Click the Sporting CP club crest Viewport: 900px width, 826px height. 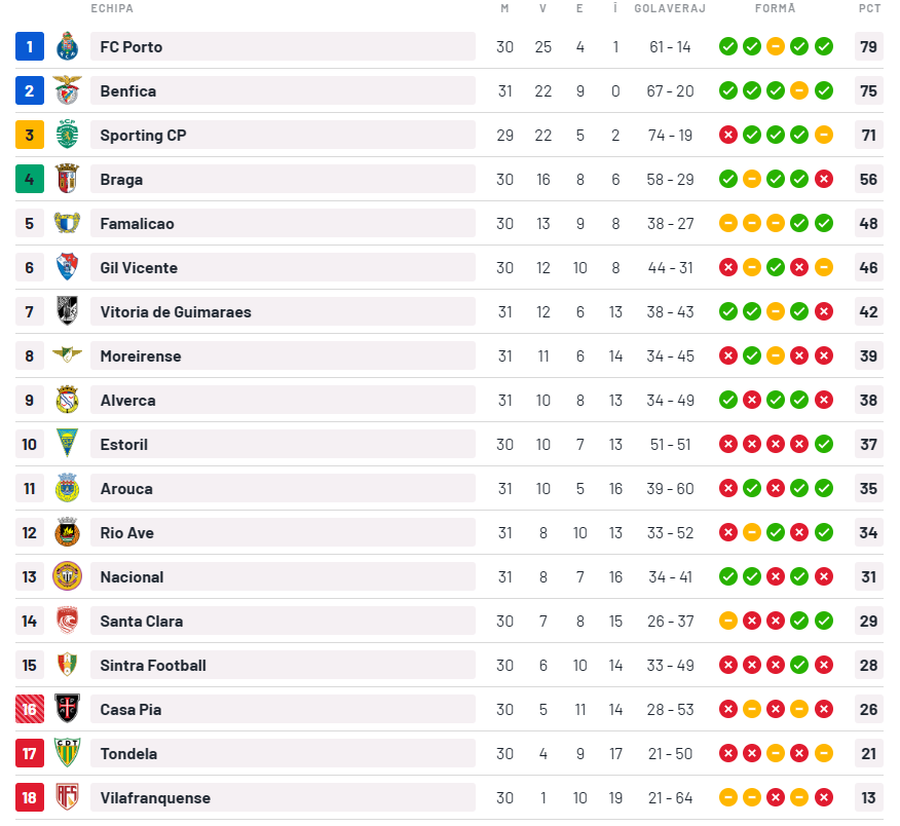tap(67, 135)
